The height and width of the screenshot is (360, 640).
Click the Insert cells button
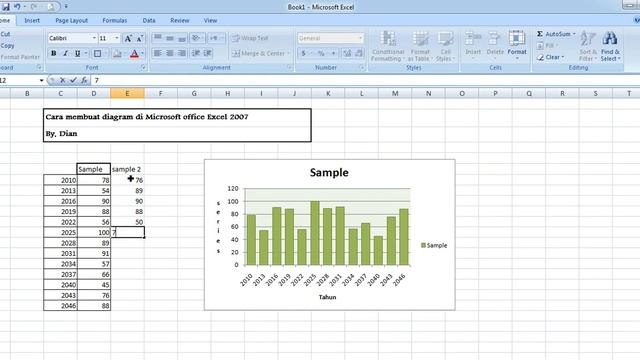[x=473, y=45]
